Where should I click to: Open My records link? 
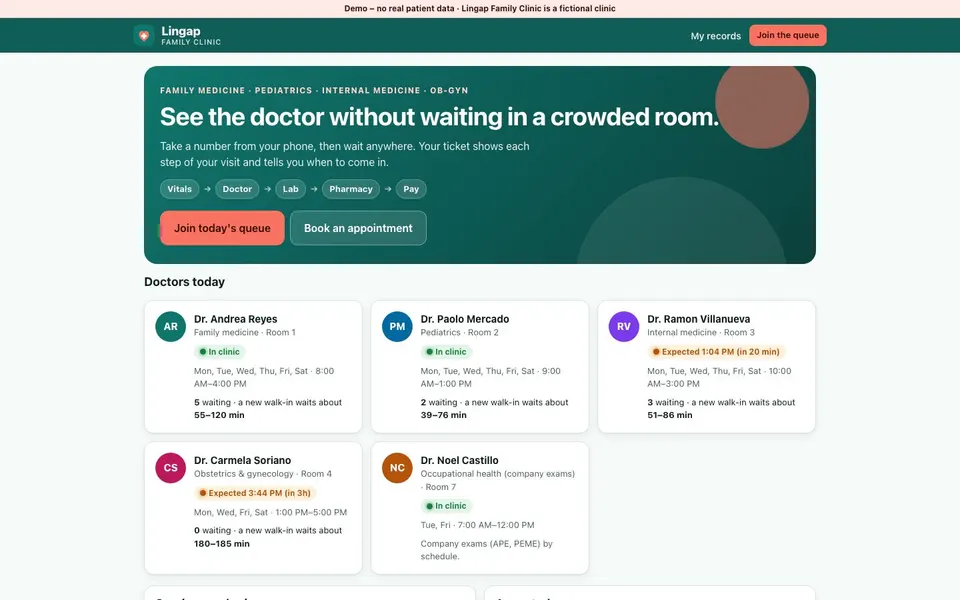click(x=716, y=36)
